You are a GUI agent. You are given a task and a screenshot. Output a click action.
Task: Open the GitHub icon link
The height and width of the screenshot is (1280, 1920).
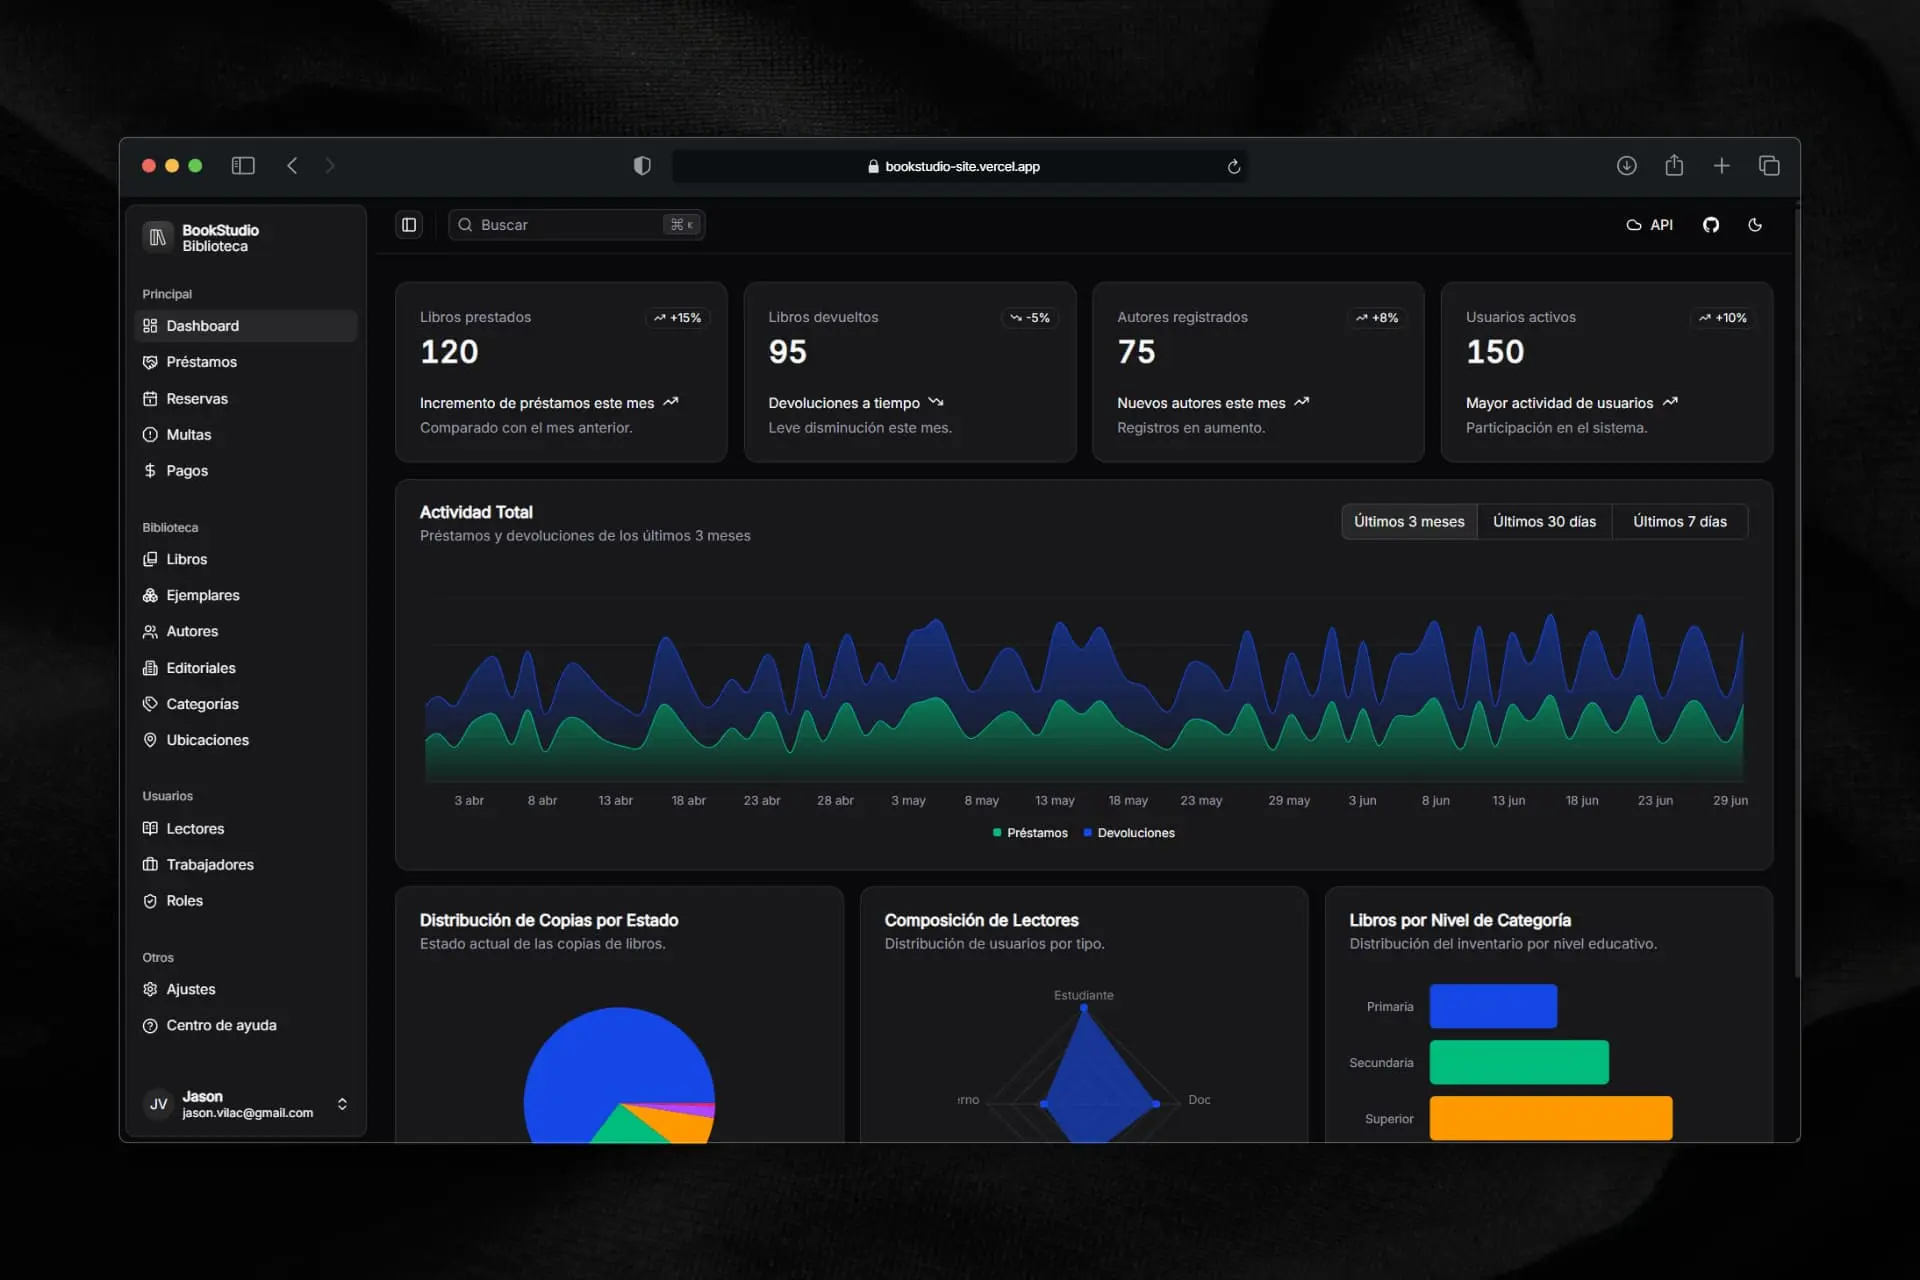click(x=1710, y=225)
